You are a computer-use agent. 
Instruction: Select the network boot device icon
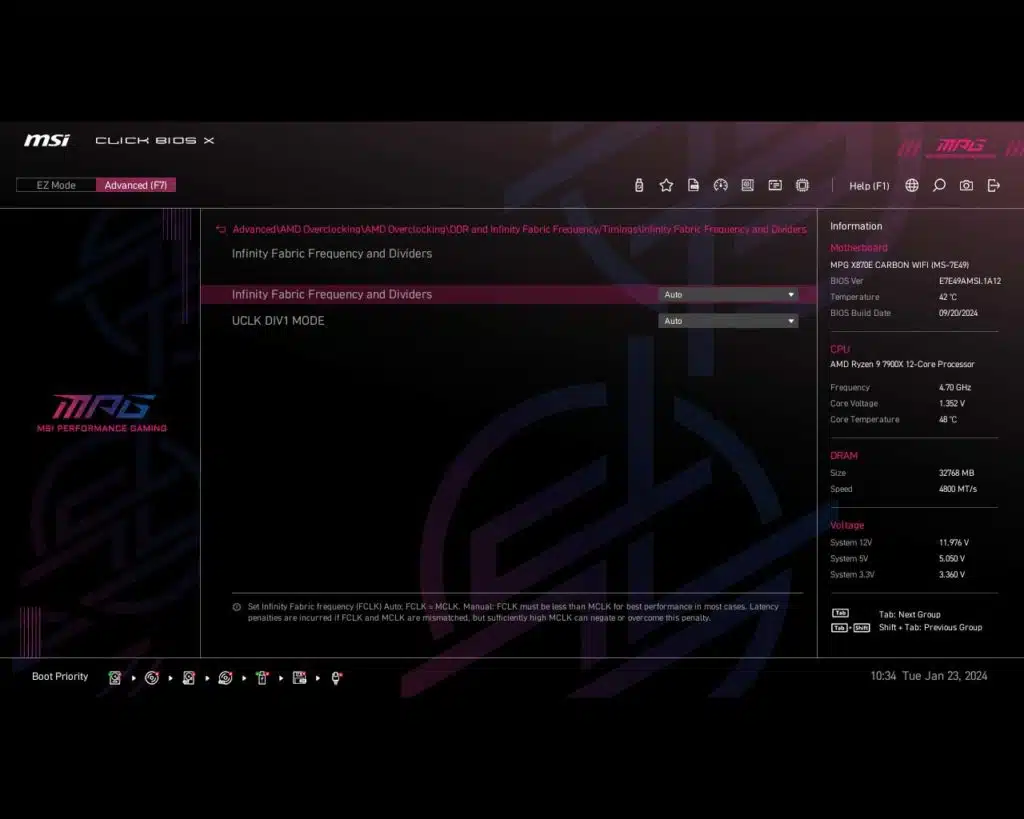336,678
